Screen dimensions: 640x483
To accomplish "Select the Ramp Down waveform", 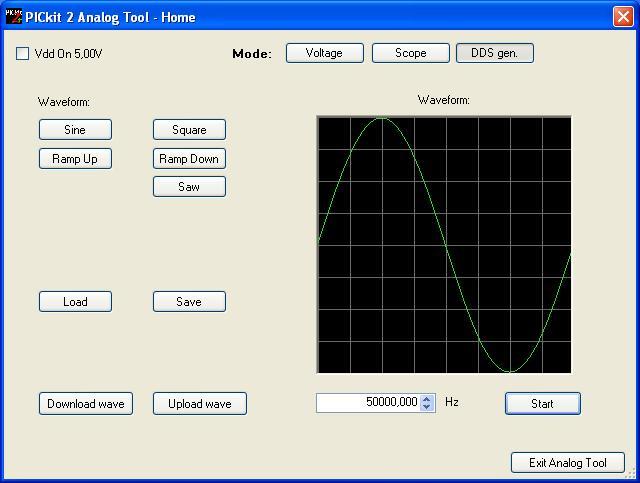I will coord(189,159).
